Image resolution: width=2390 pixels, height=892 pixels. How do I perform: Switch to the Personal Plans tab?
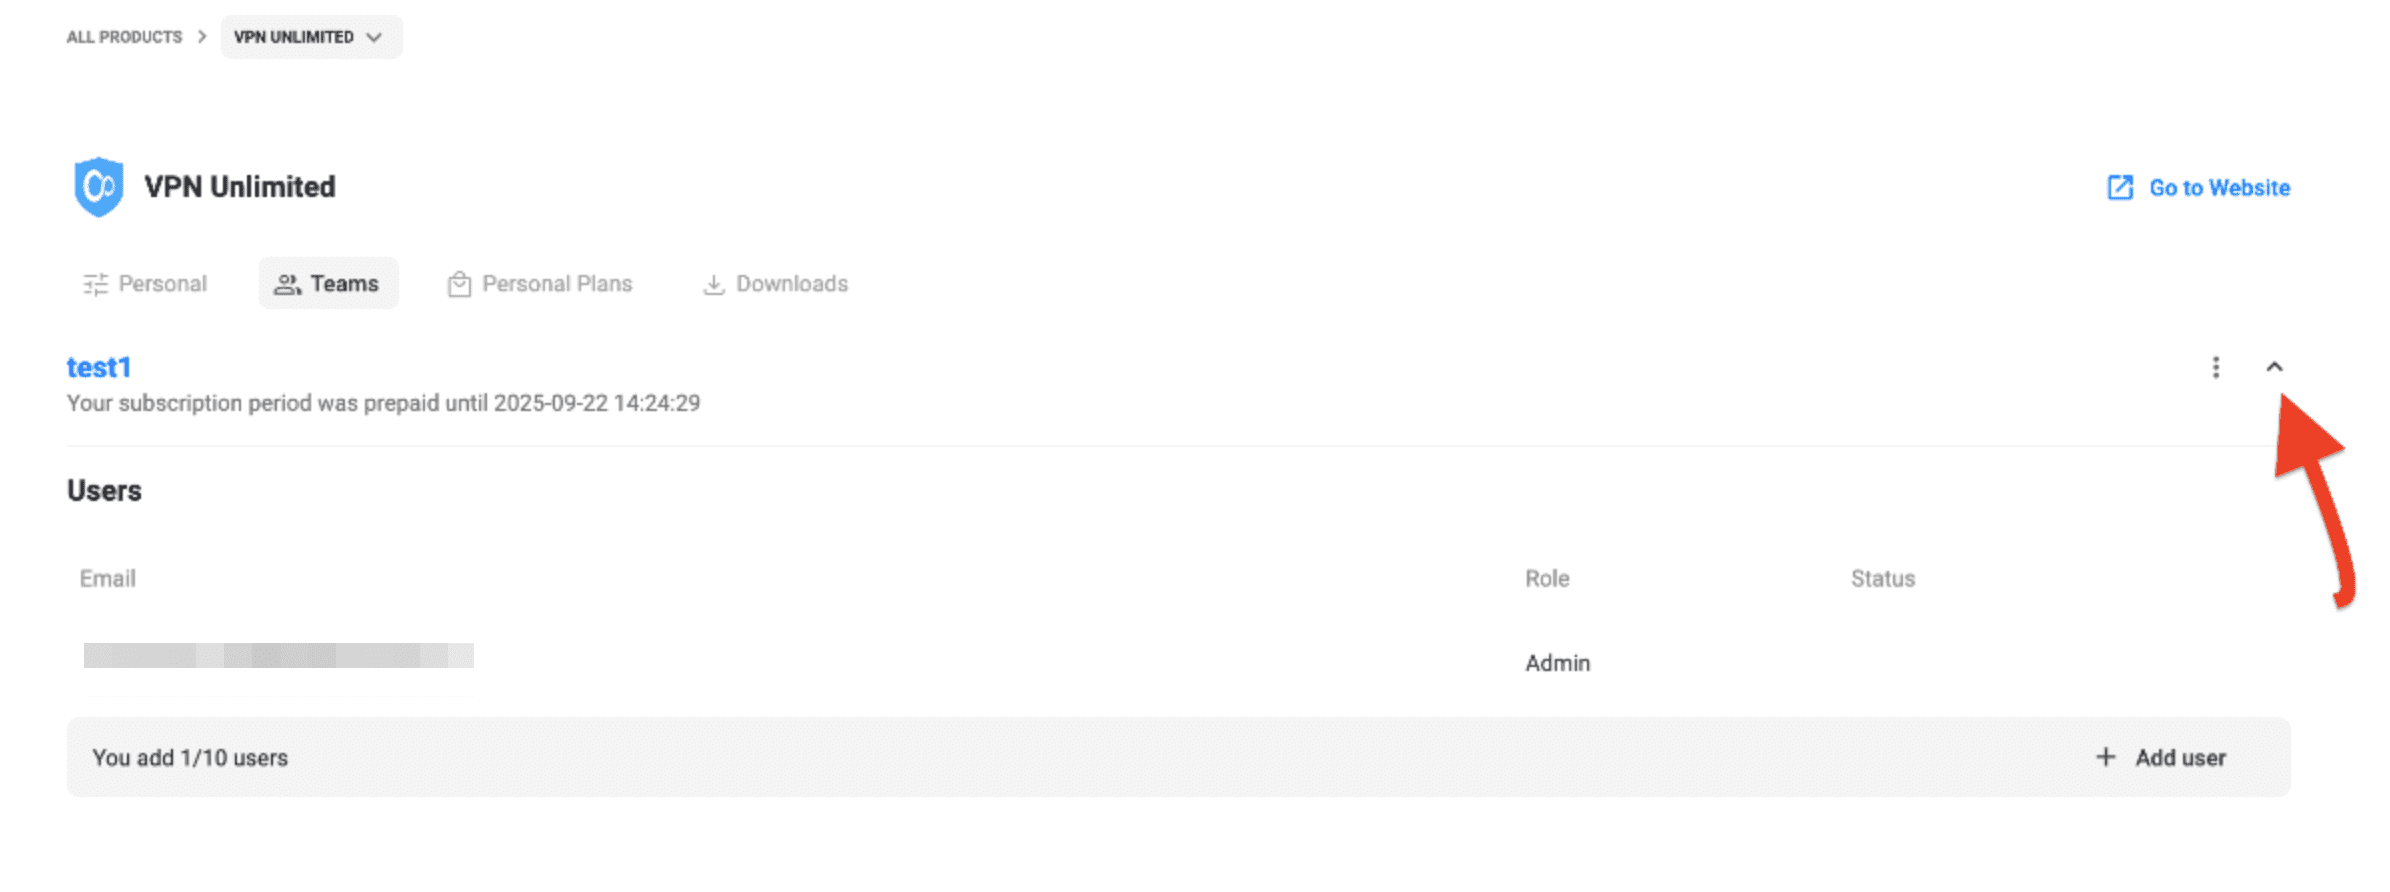556,284
